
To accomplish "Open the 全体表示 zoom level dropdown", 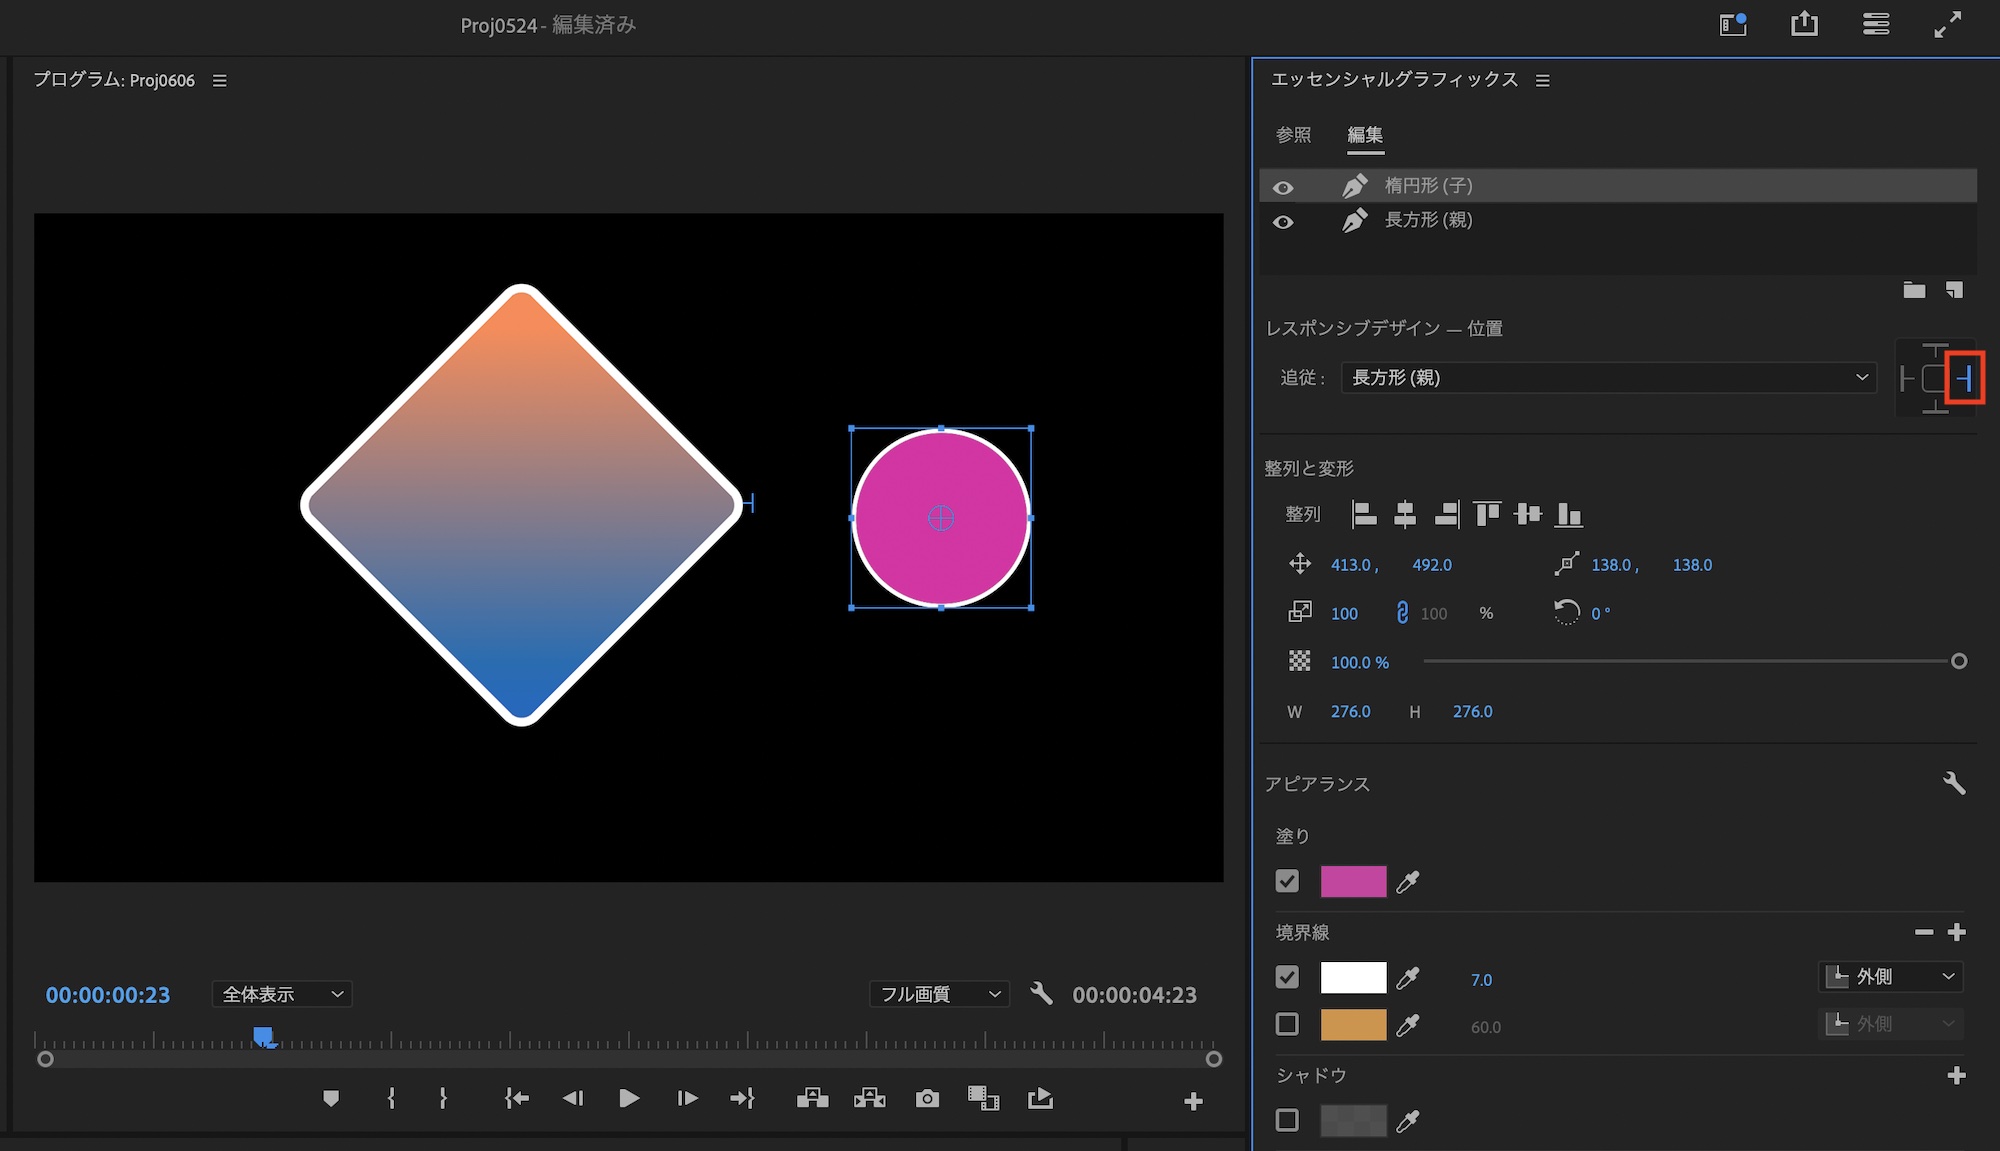I will click(x=282, y=994).
